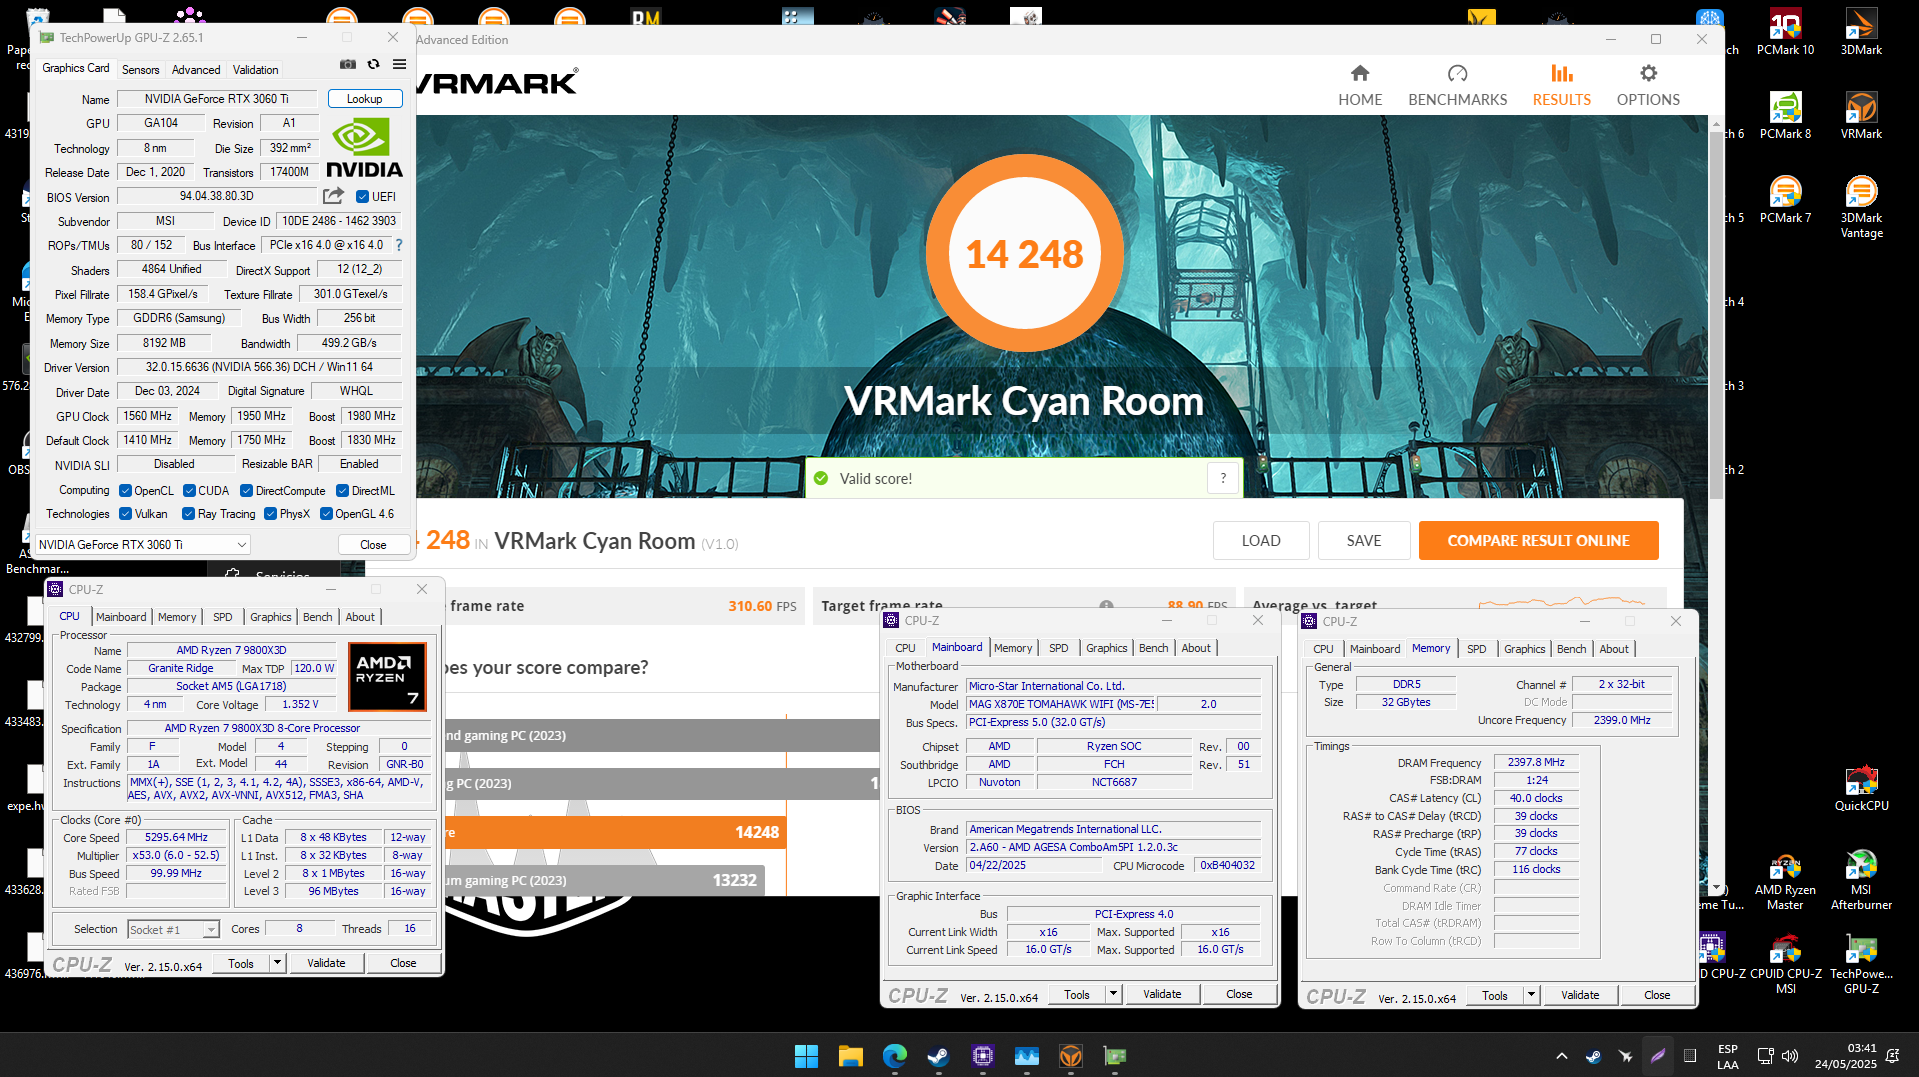Image resolution: width=1919 pixels, height=1077 pixels.
Task: Open Bench tab in CPU-Z CPU window
Action: point(317,618)
